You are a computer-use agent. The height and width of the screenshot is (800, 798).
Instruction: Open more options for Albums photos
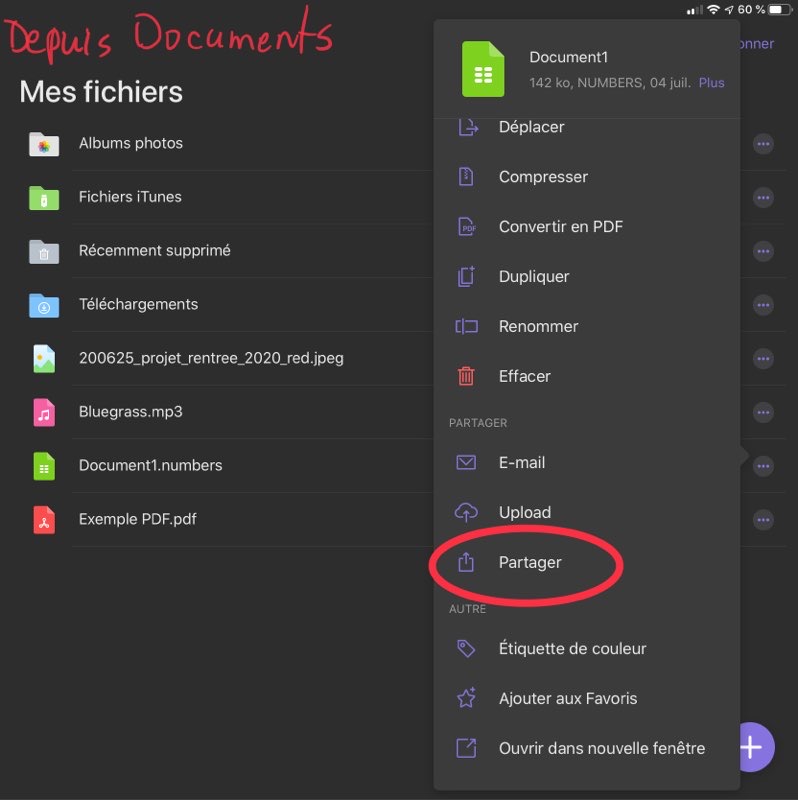coord(763,144)
